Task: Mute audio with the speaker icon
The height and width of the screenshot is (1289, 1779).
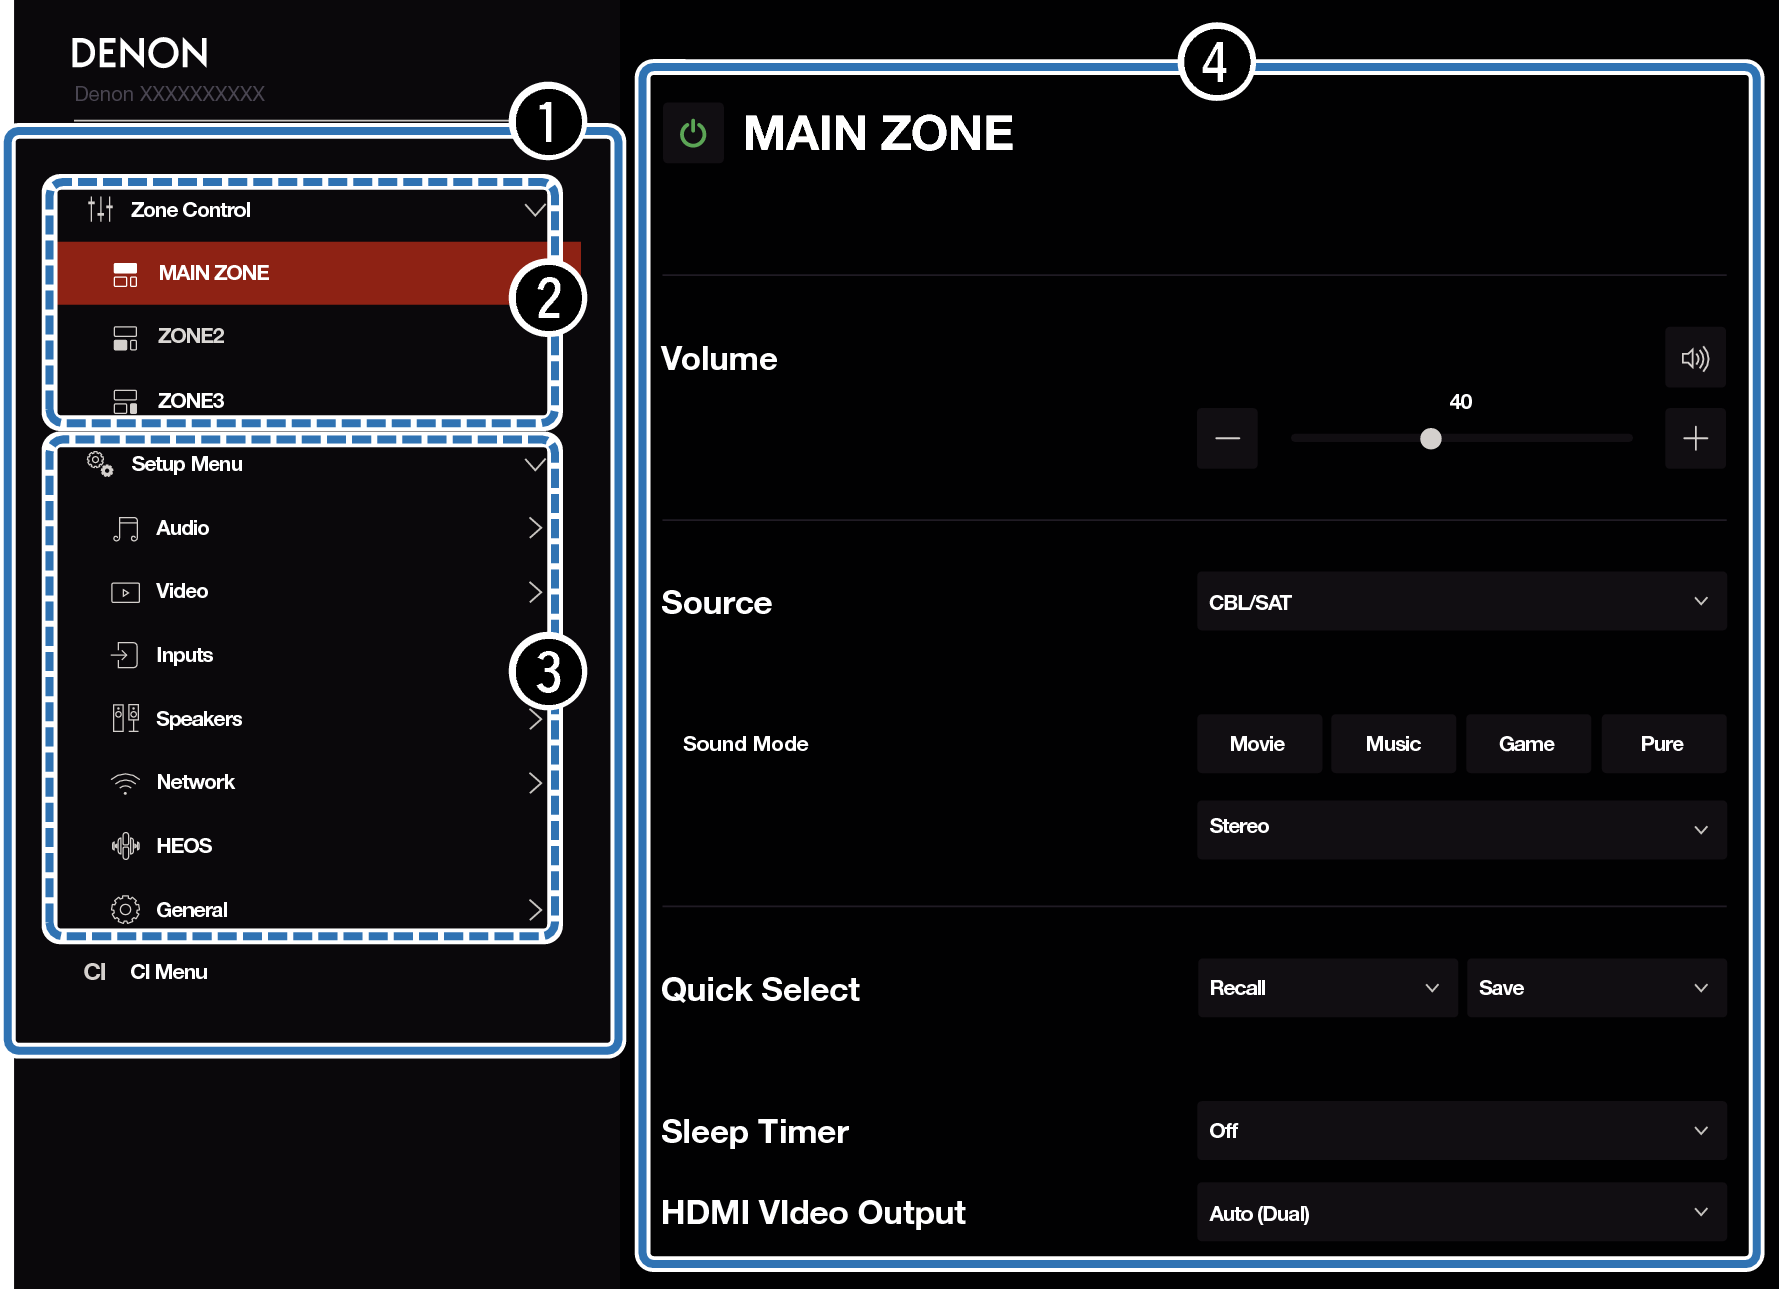Action: (x=1695, y=358)
